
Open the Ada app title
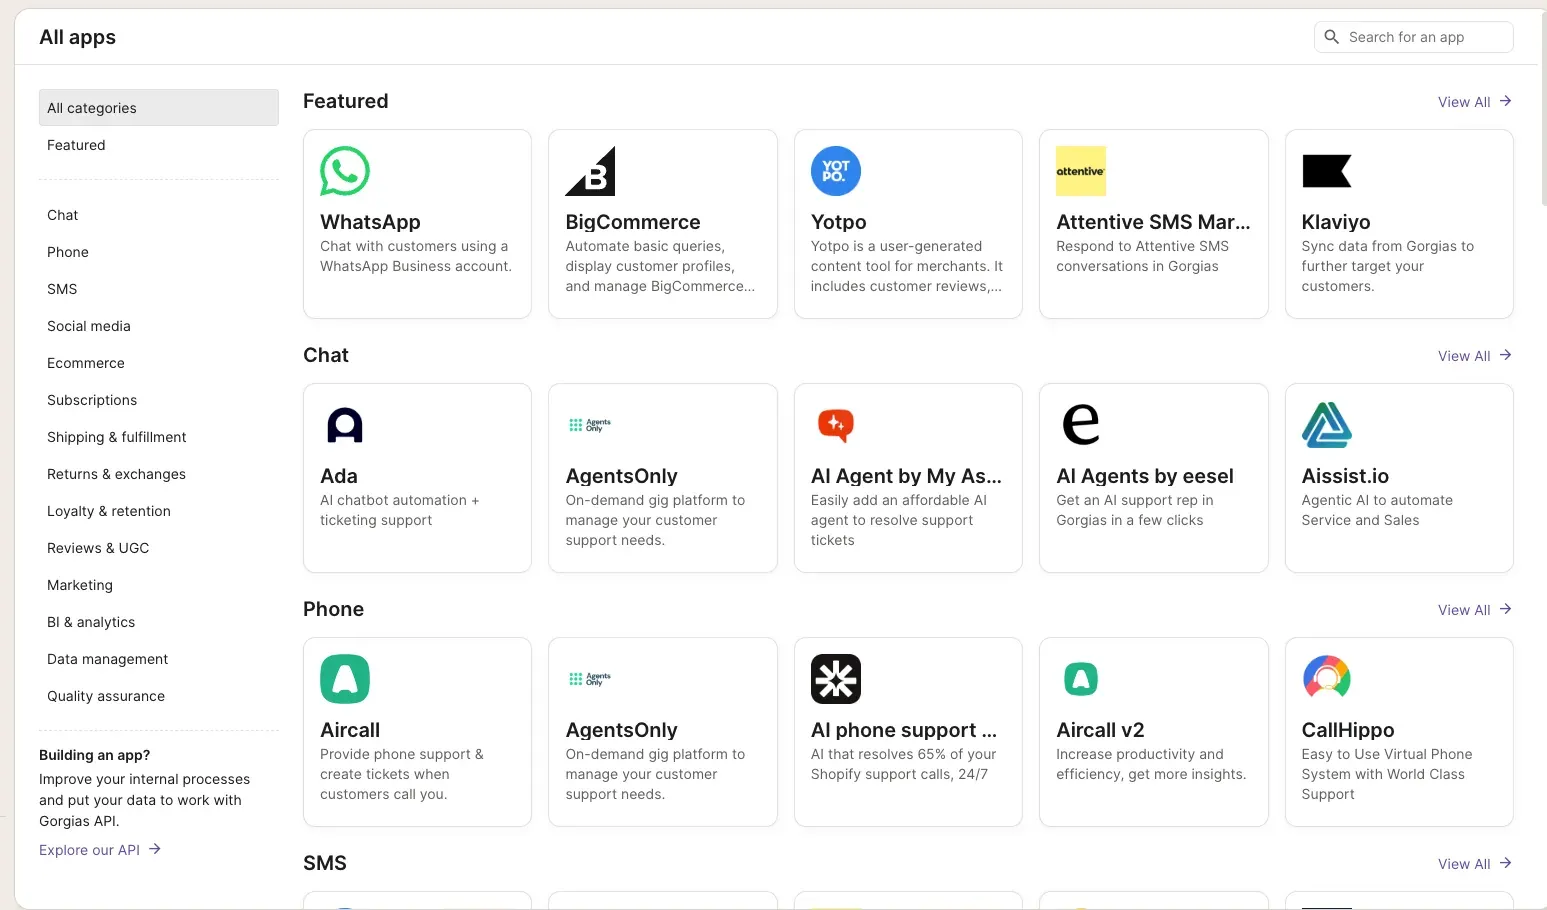[x=339, y=476]
